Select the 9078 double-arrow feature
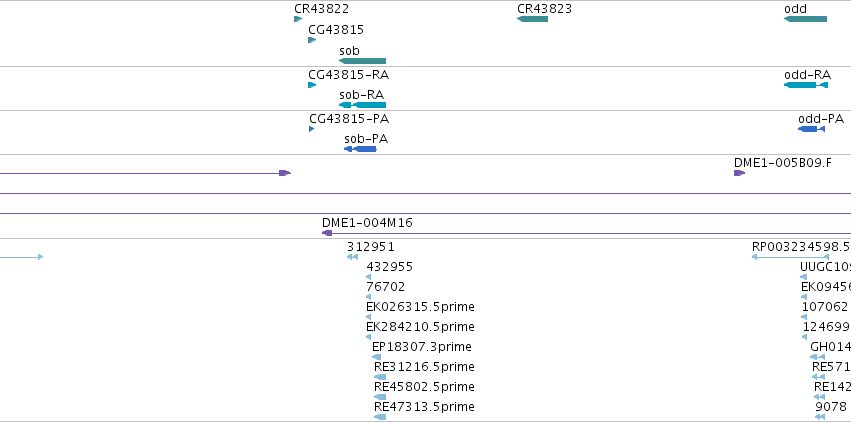This screenshot has height=422, width=851. point(820,417)
